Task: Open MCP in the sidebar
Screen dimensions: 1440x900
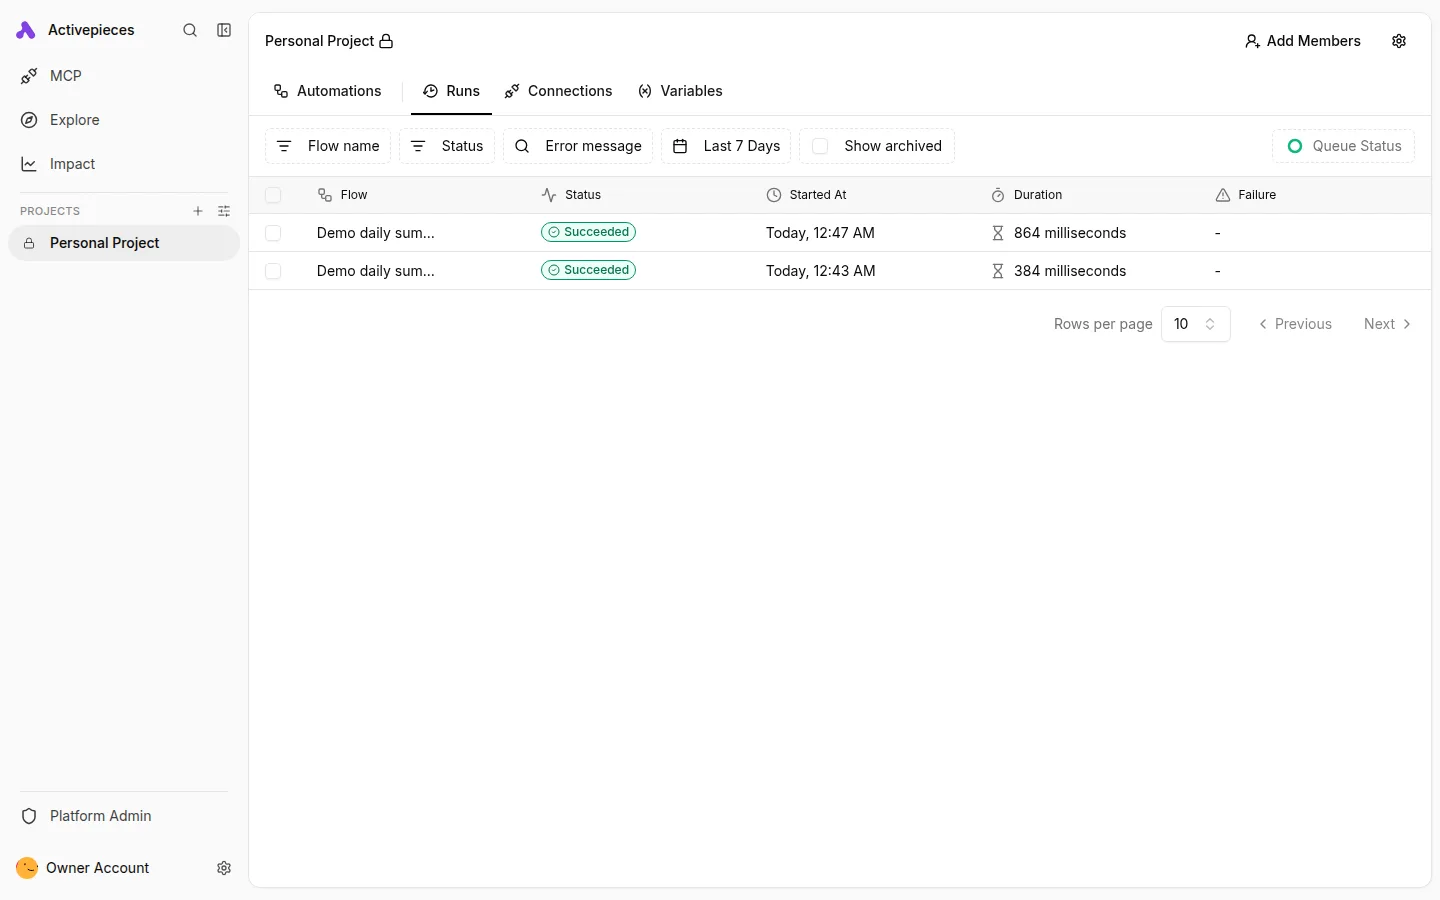Action: click(x=124, y=76)
